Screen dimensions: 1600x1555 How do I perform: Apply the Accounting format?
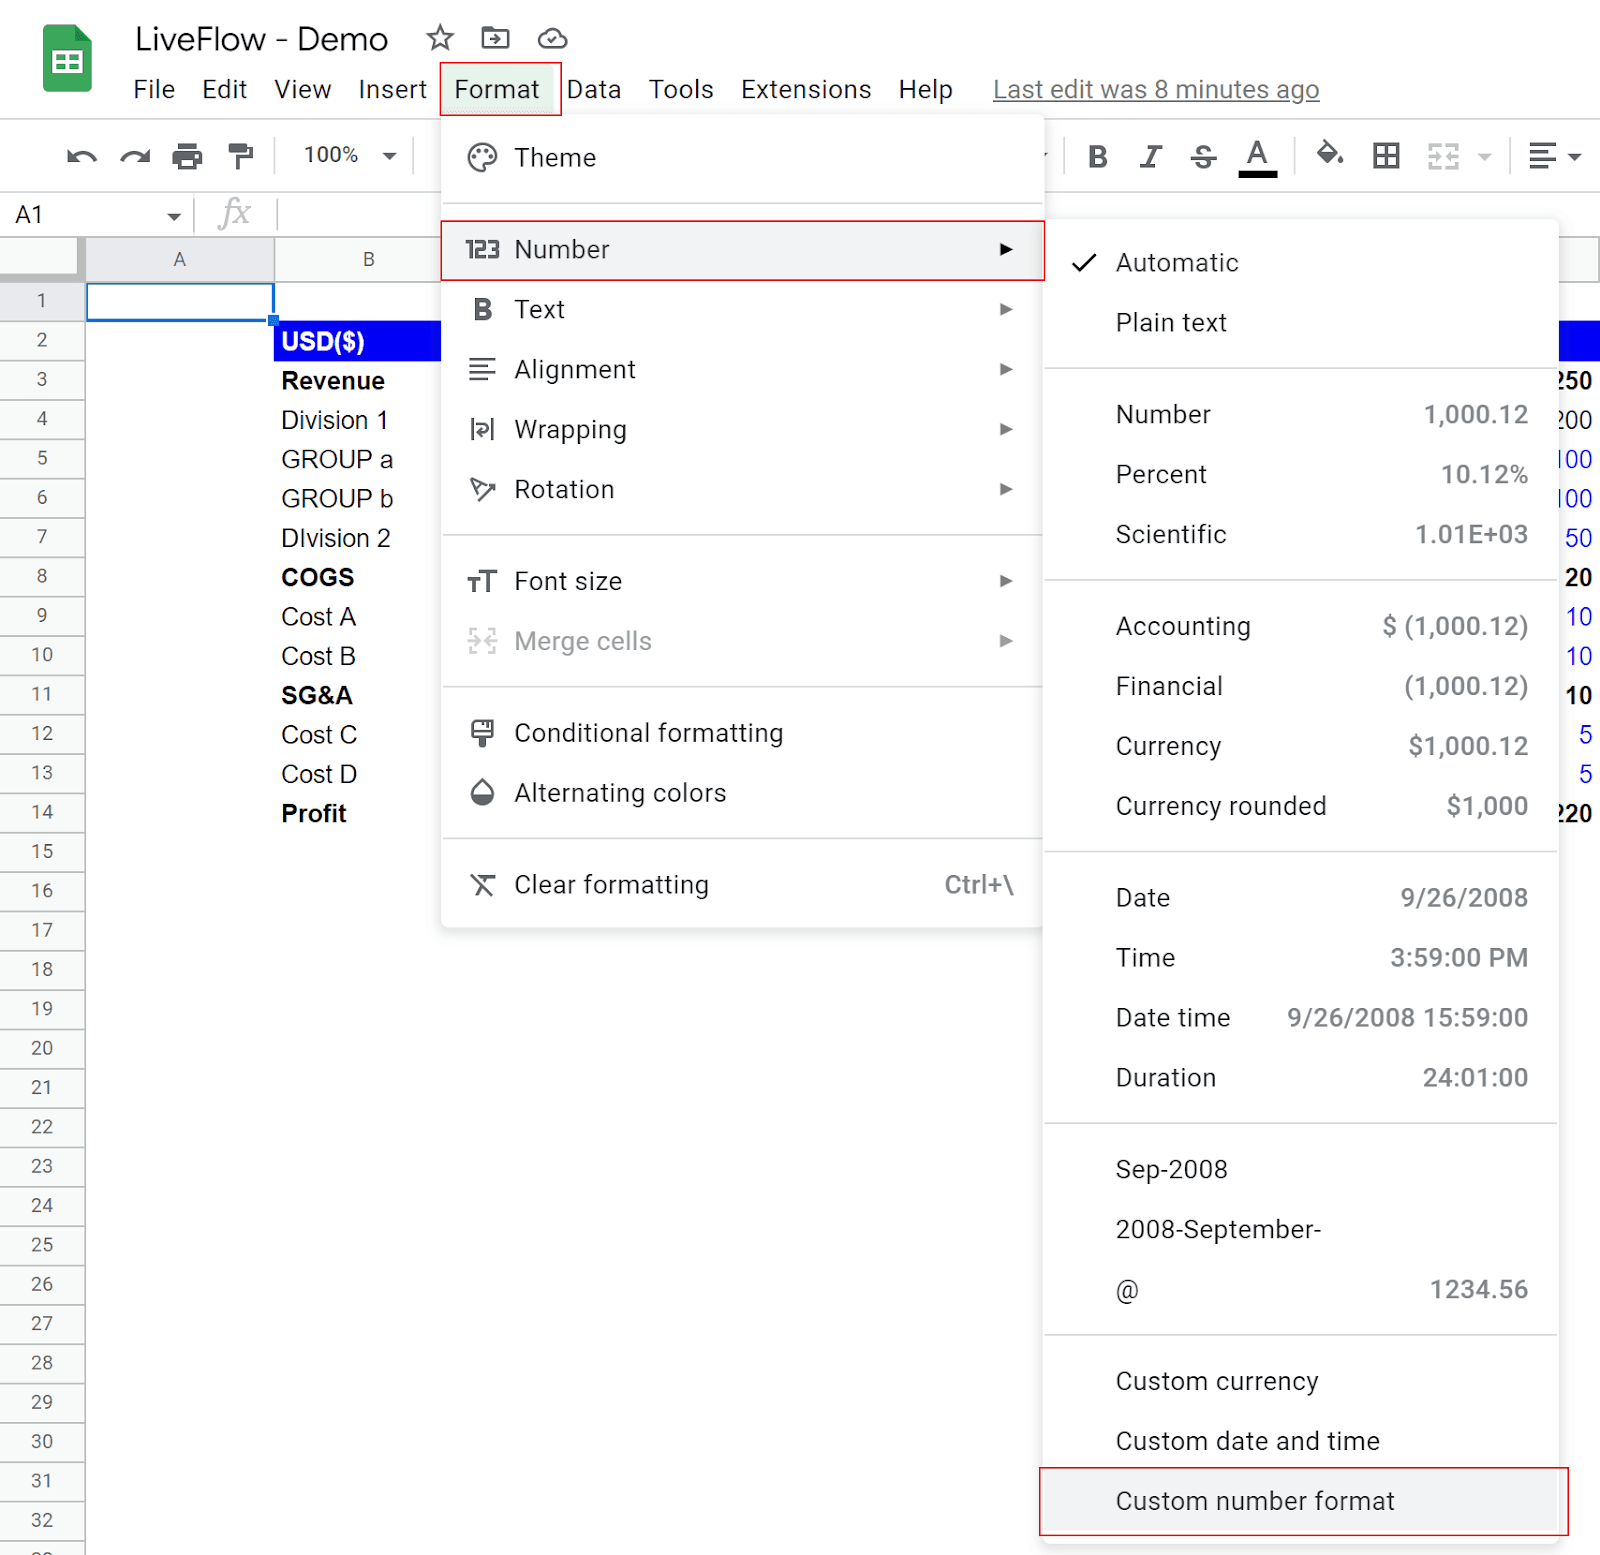[1301, 627]
